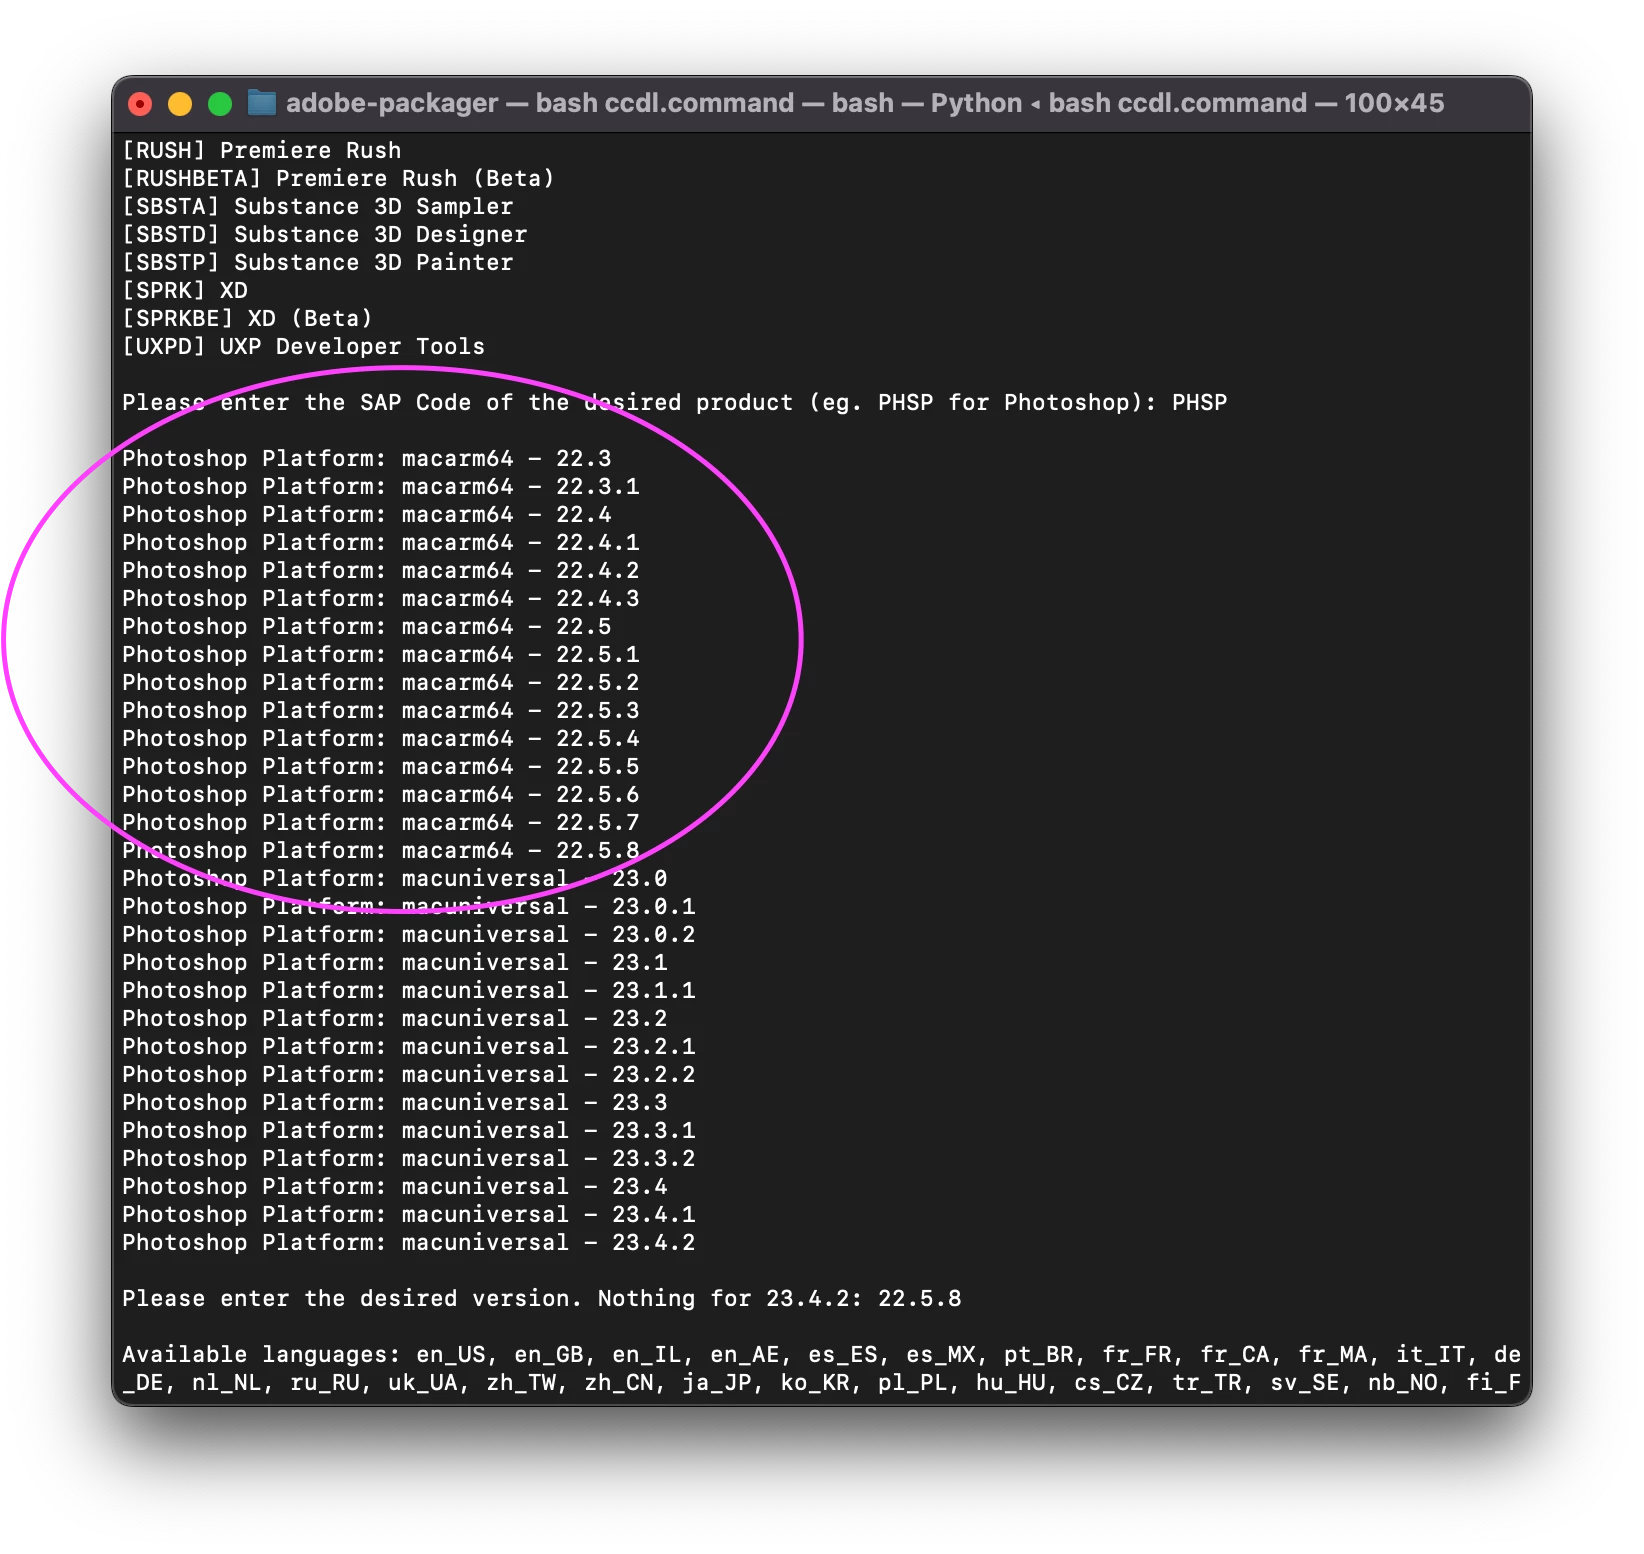
Task: Click the blue folder icon in title bar
Action: 262,103
